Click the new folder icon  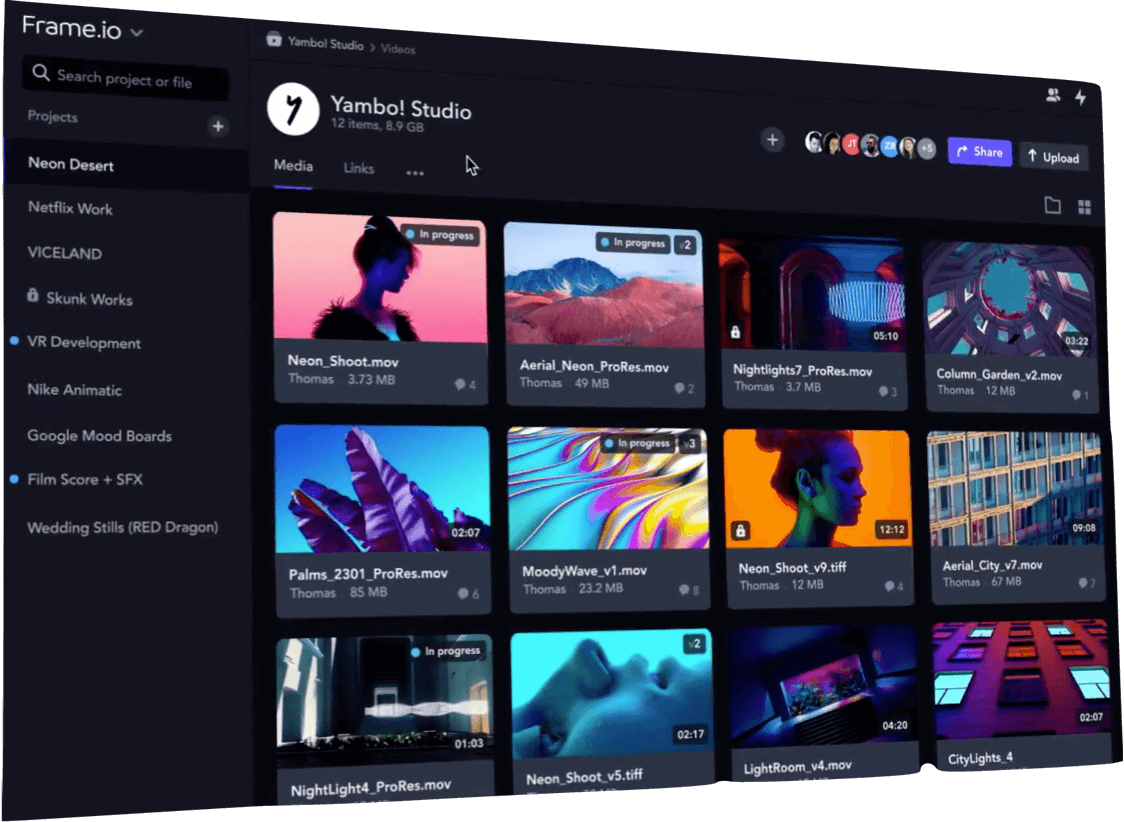click(1052, 205)
